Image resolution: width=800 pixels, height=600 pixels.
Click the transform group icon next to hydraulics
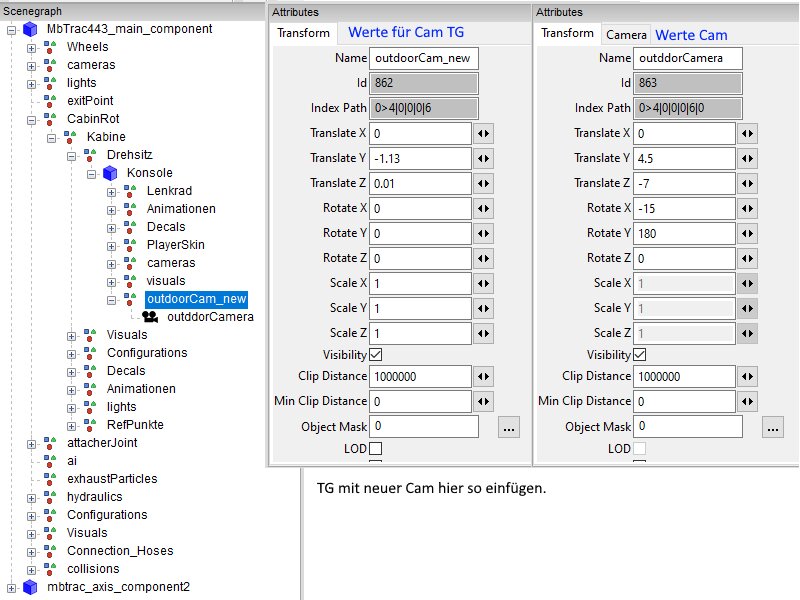pyautogui.click(x=51, y=497)
